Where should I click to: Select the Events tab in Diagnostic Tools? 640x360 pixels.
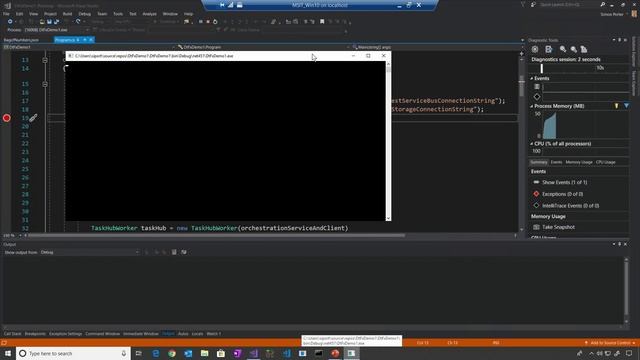coord(556,162)
